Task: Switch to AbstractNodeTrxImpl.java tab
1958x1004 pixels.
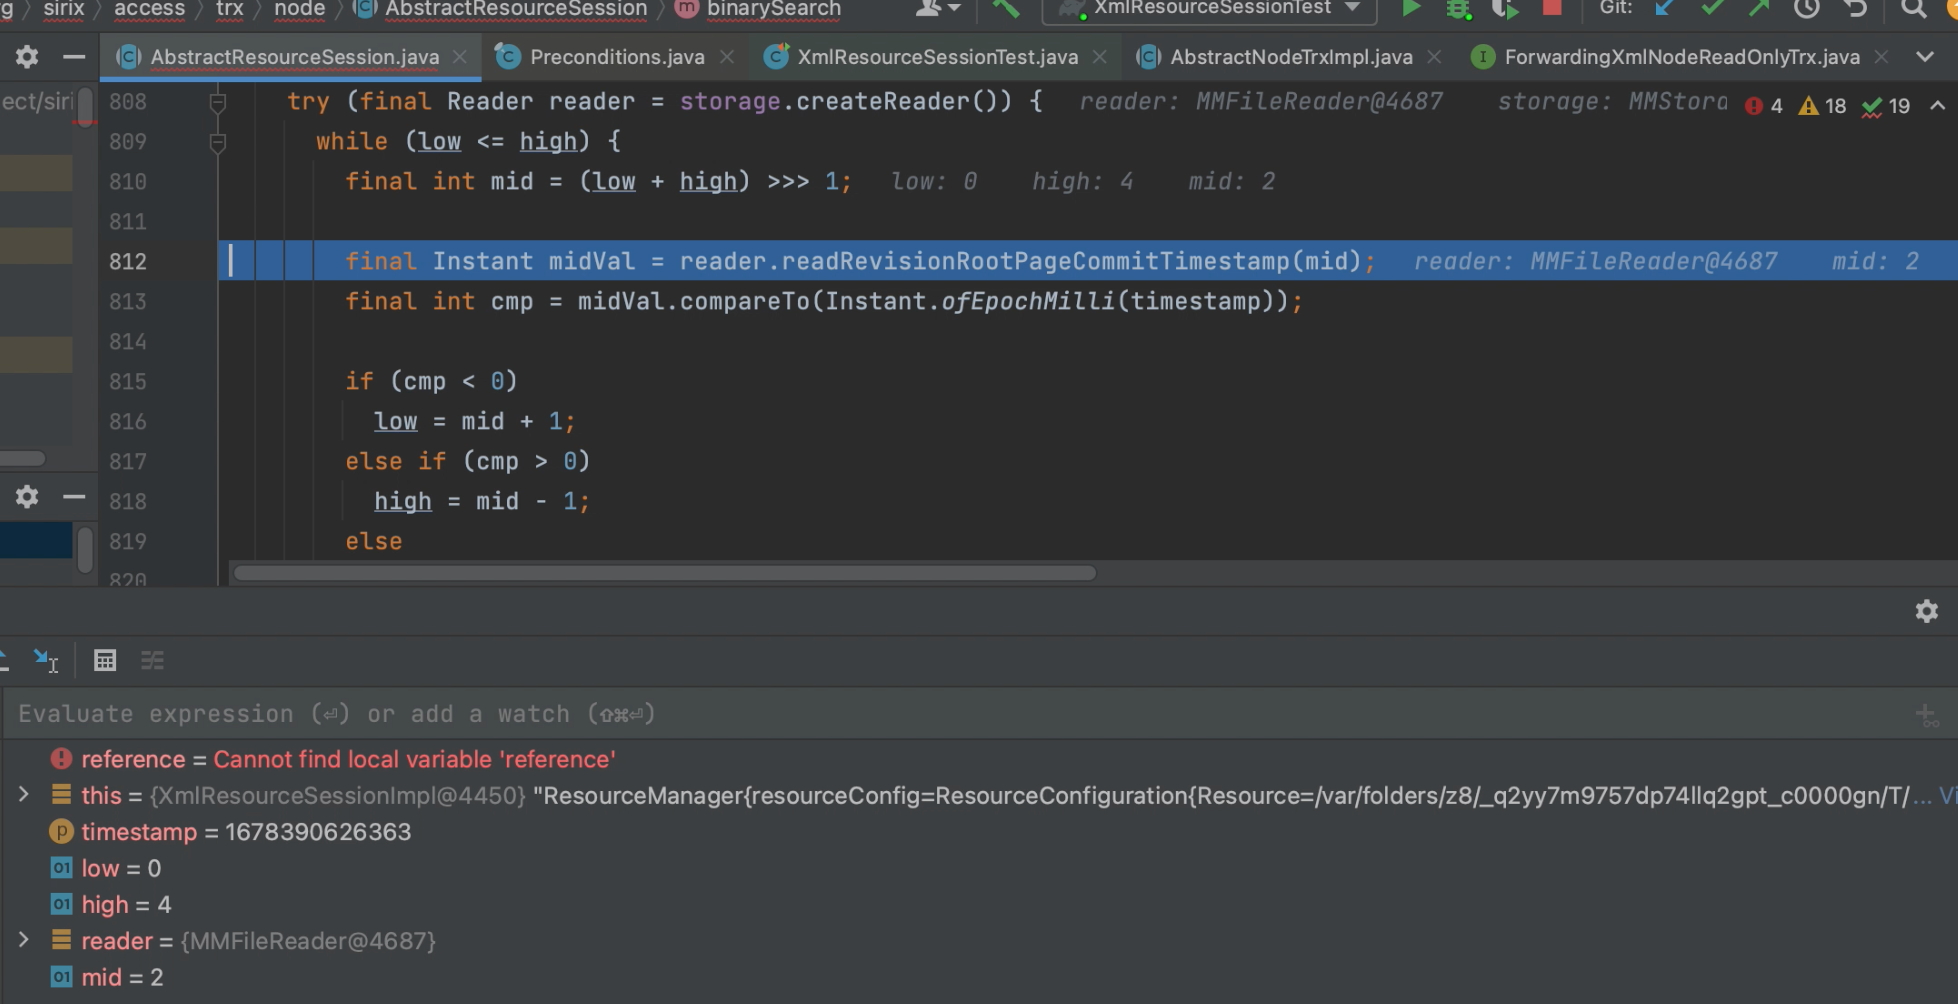Action: coord(1290,57)
